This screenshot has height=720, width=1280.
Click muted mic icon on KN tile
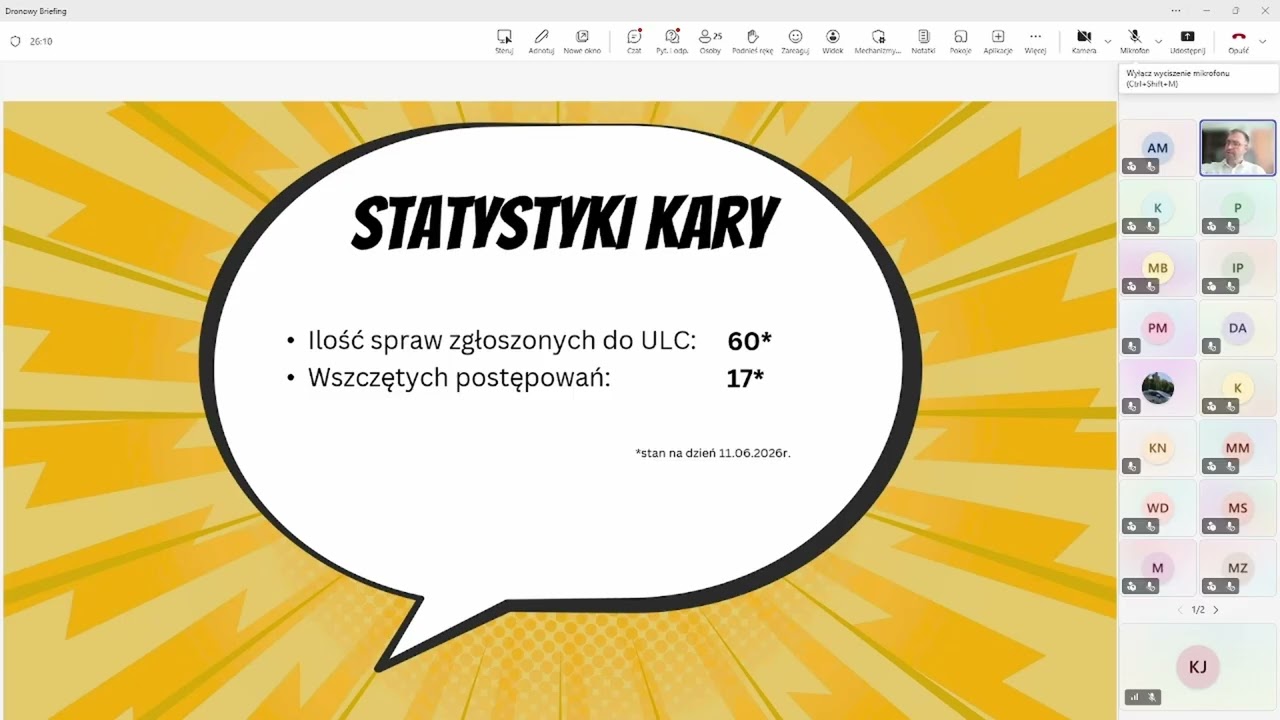[1131, 467]
